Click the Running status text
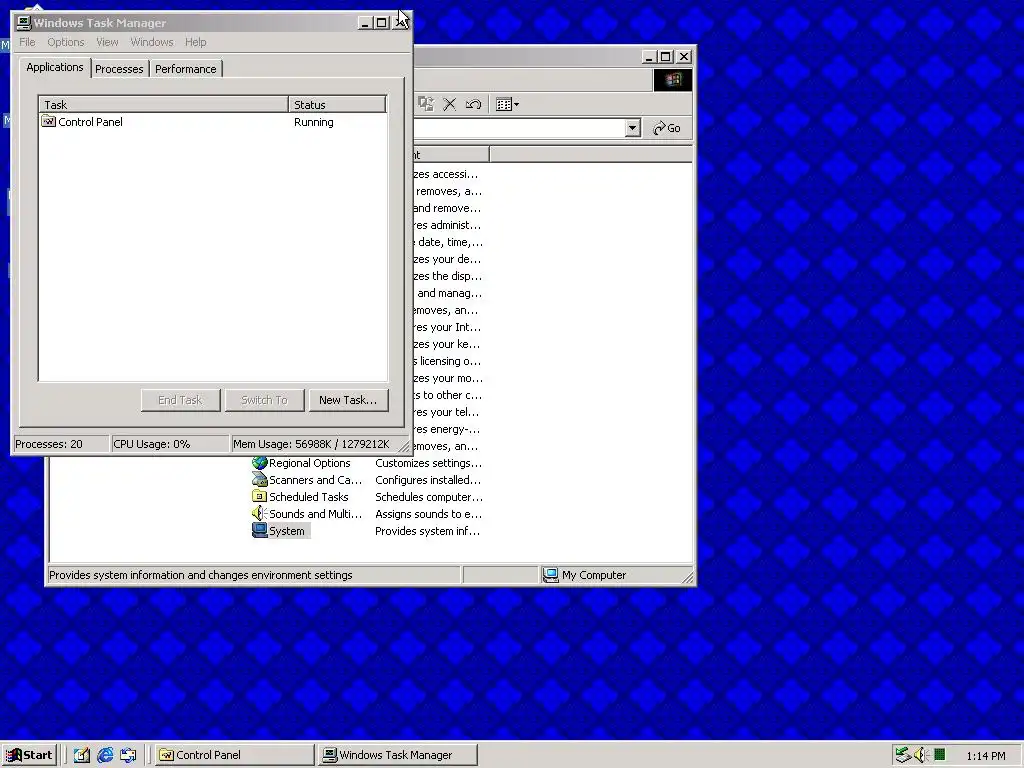The image size is (1024, 768). coord(313,122)
